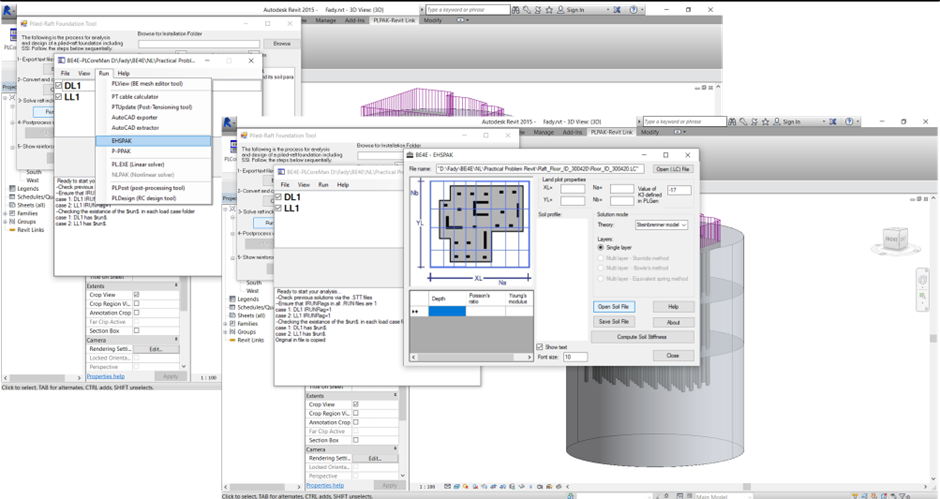Uncheck DL1 in PLCoreMan window with Run menu

tap(59, 86)
